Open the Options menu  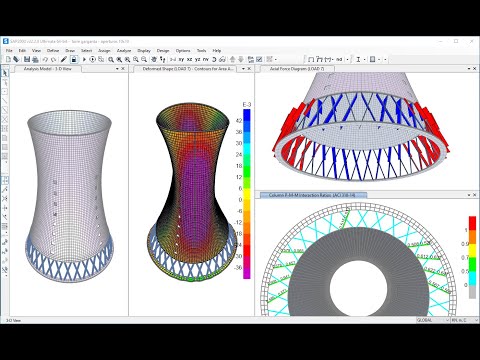pyautogui.click(x=183, y=51)
